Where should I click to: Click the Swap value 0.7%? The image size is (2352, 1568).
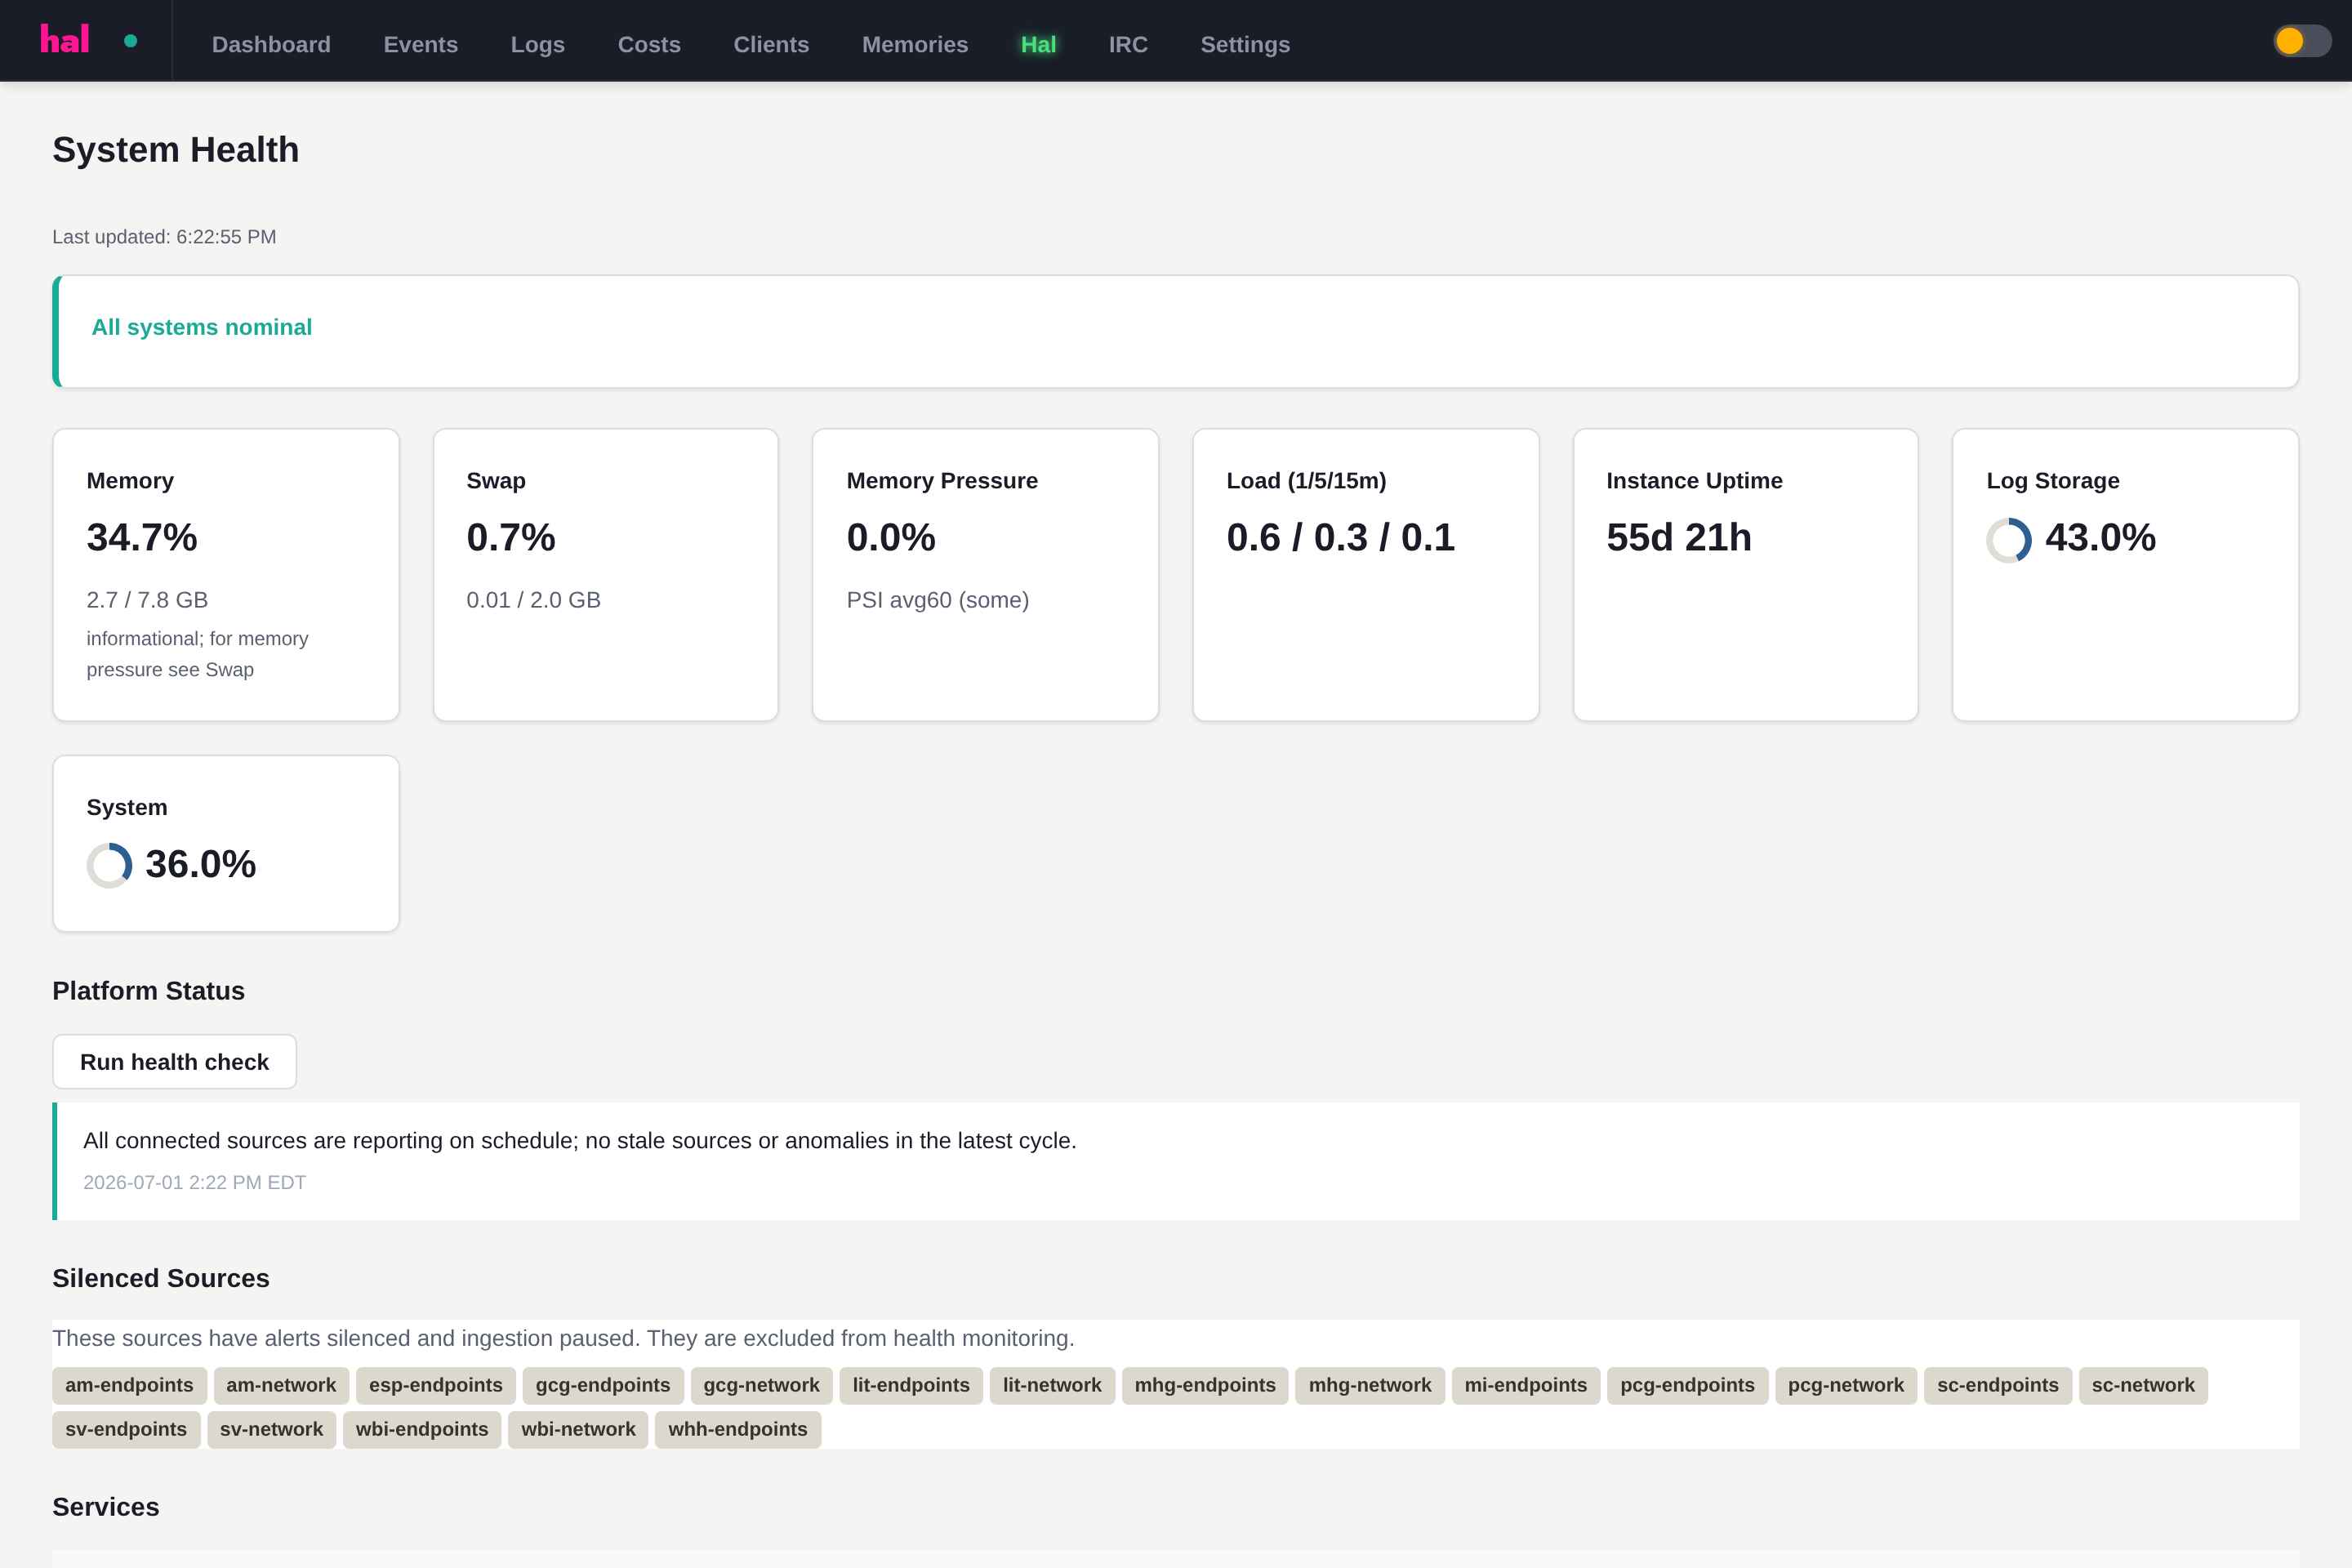(x=511, y=537)
